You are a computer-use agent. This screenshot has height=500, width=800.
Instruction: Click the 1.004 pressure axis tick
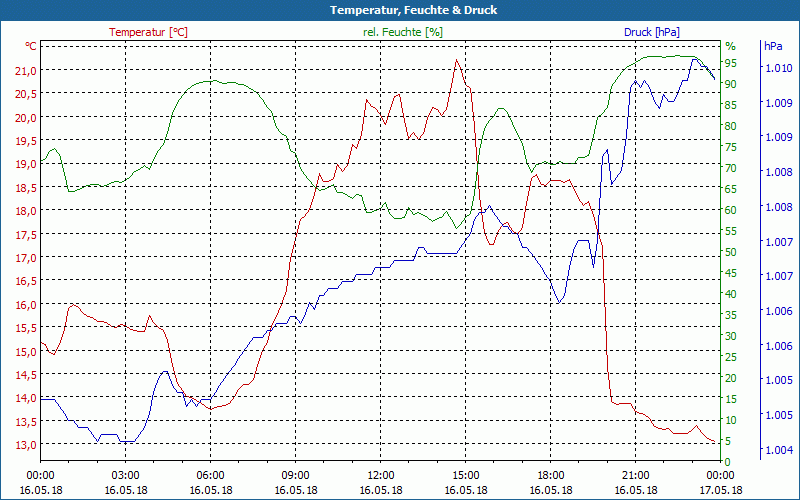tap(779, 450)
